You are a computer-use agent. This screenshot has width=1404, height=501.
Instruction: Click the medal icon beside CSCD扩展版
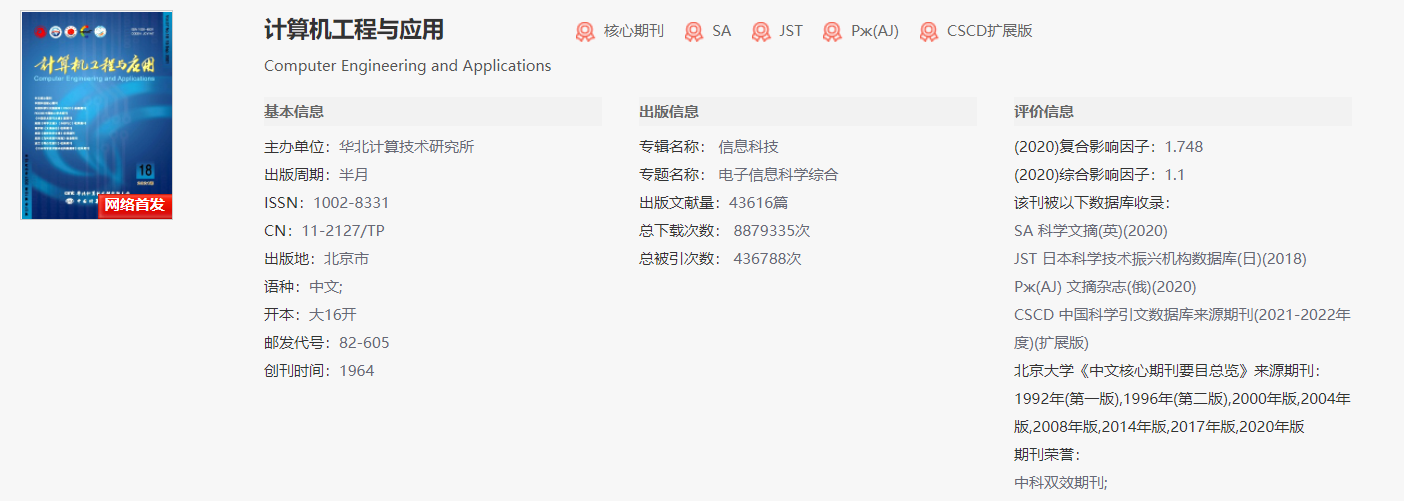(x=929, y=32)
